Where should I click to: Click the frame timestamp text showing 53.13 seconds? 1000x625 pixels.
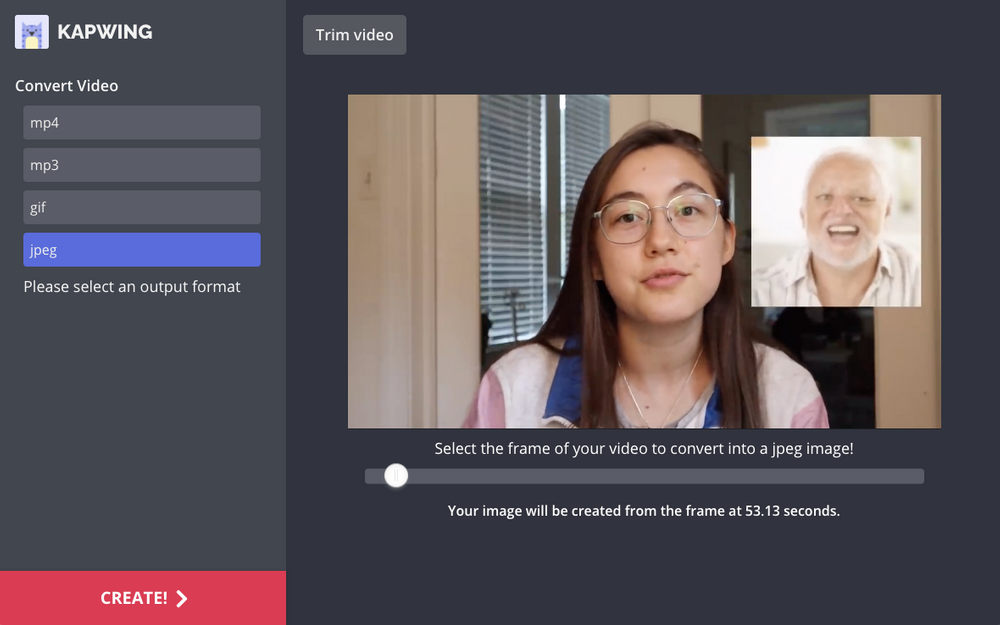click(644, 511)
